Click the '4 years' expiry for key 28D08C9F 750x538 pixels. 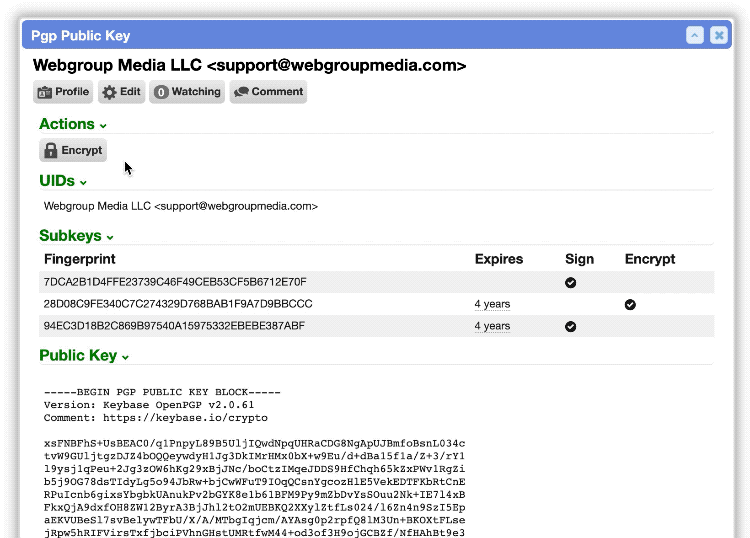pos(492,304)
